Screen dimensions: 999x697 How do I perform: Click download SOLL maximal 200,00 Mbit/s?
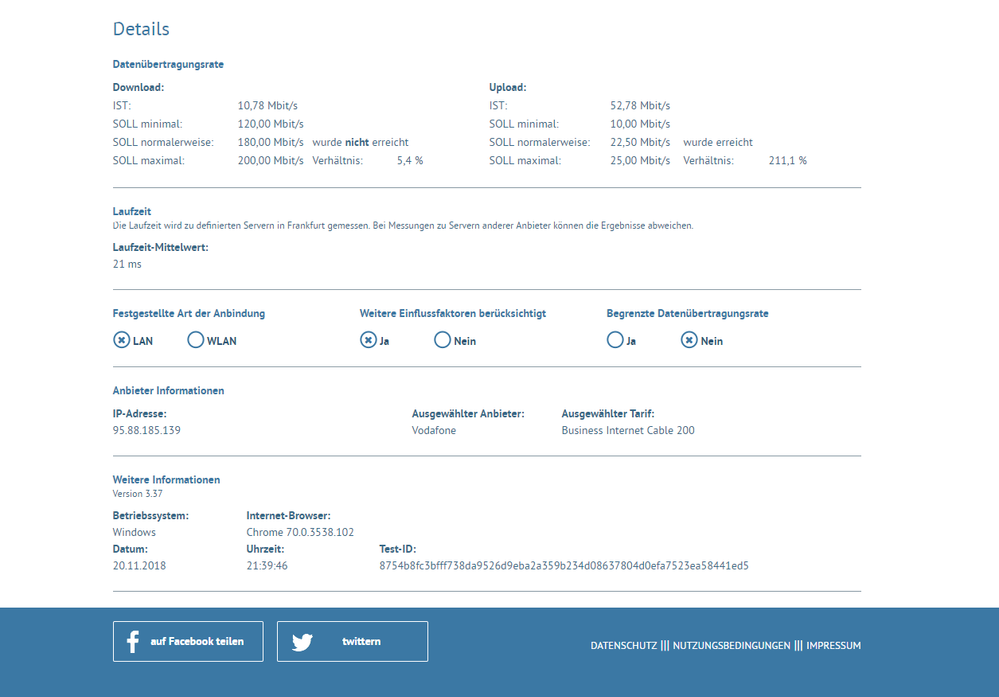[271, 161]
